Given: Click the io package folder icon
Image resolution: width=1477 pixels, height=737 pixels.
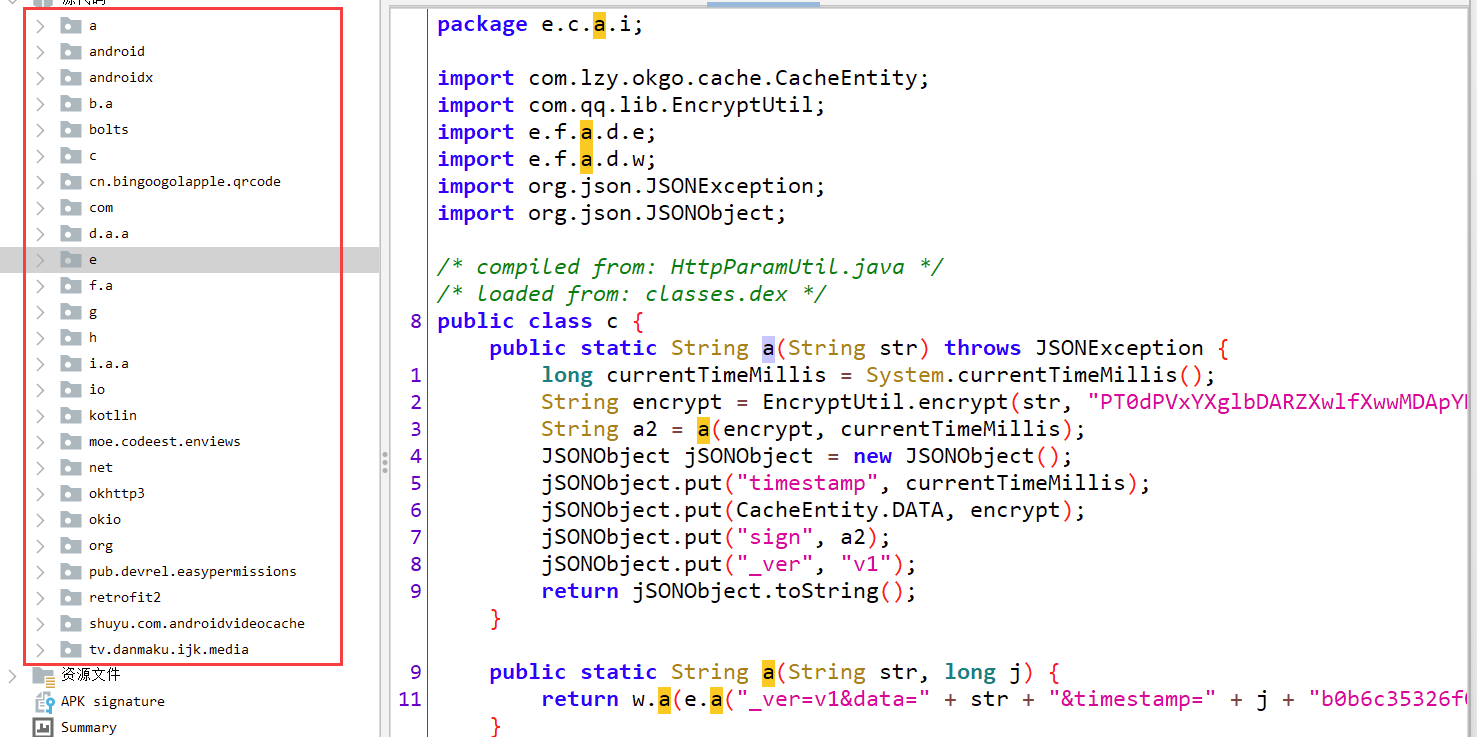Looking at the screenshot, I should tap(70, 389).
